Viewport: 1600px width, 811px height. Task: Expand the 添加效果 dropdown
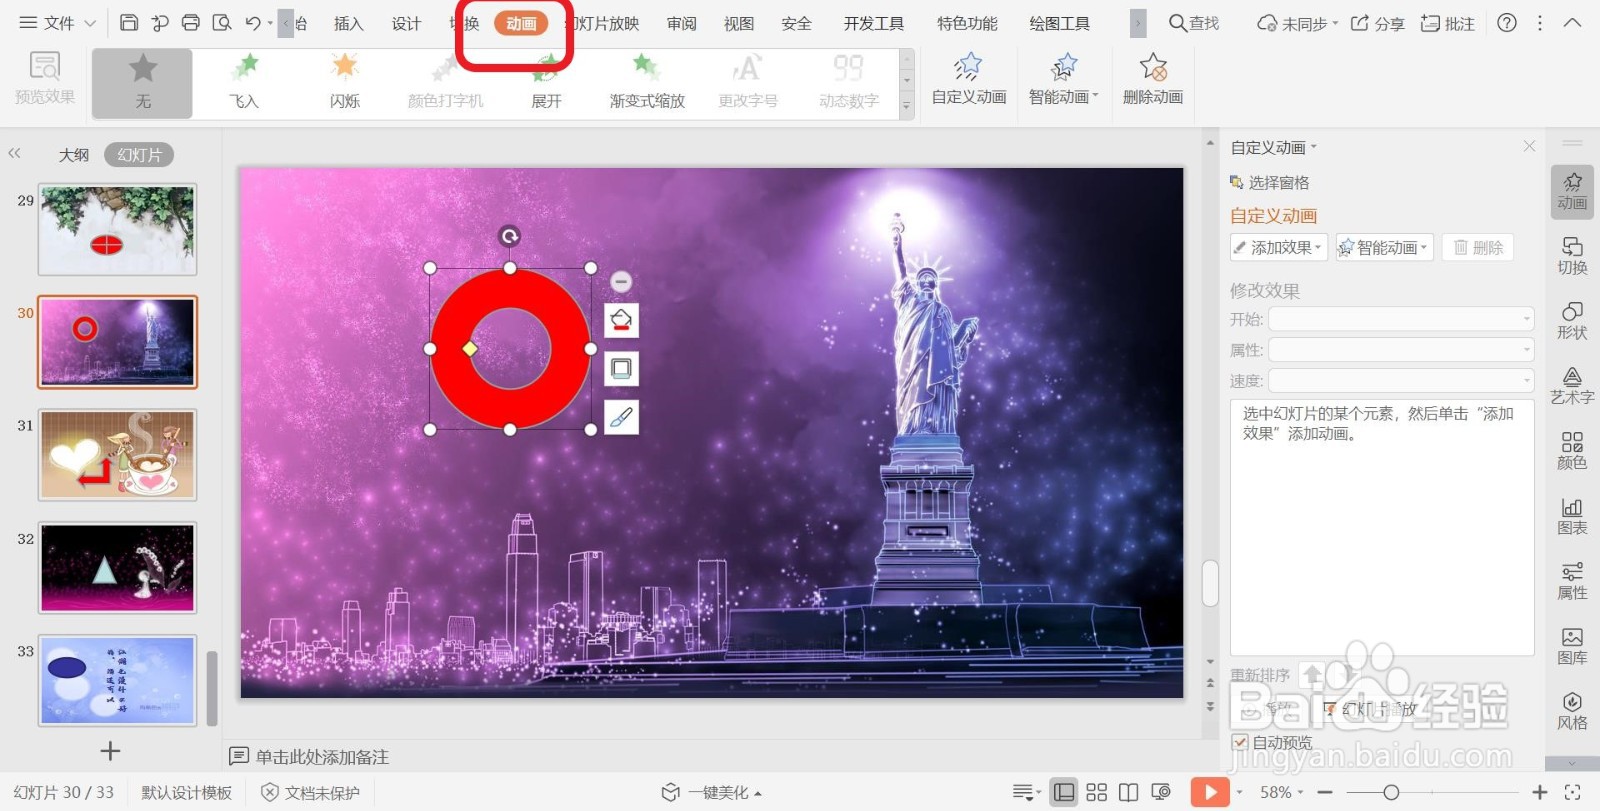coord(1279,247)
